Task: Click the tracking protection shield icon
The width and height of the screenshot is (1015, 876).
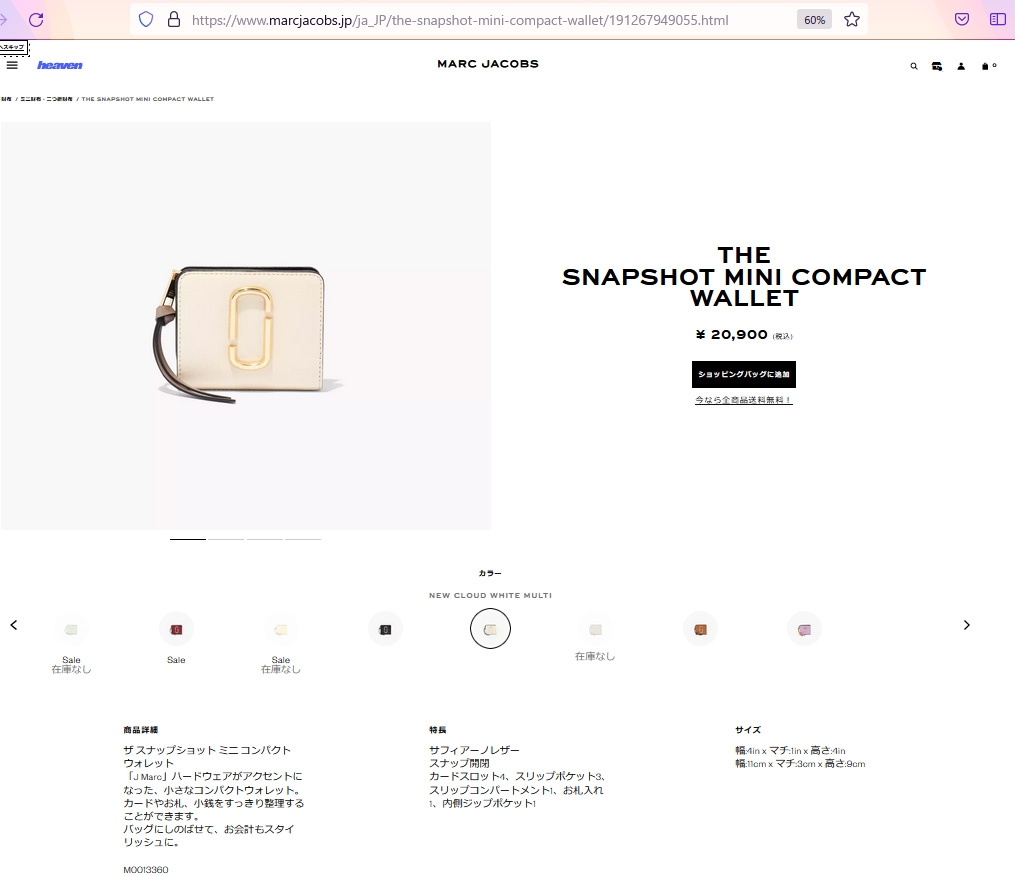Action: click(146, 20)
